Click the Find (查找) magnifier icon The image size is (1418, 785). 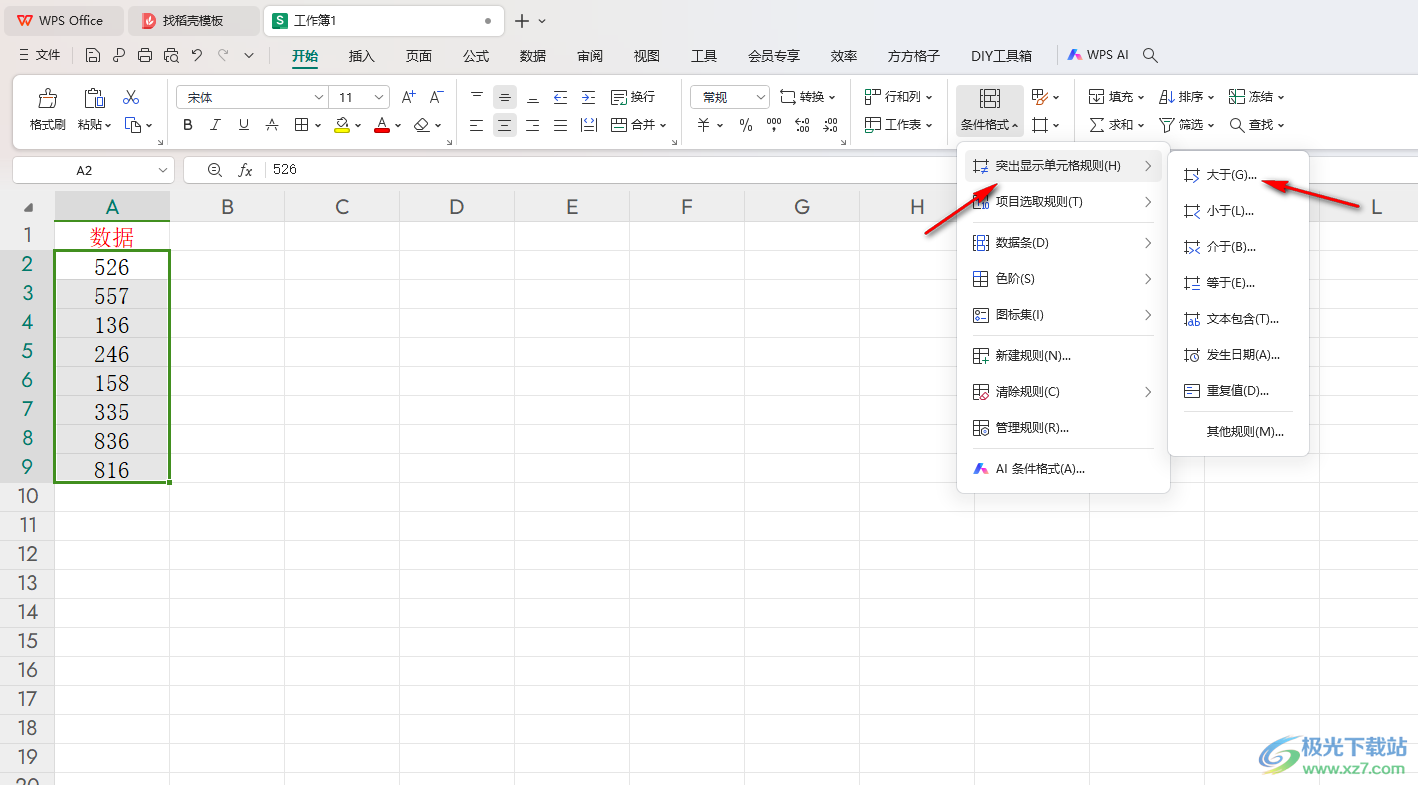tap(1237, 125)
